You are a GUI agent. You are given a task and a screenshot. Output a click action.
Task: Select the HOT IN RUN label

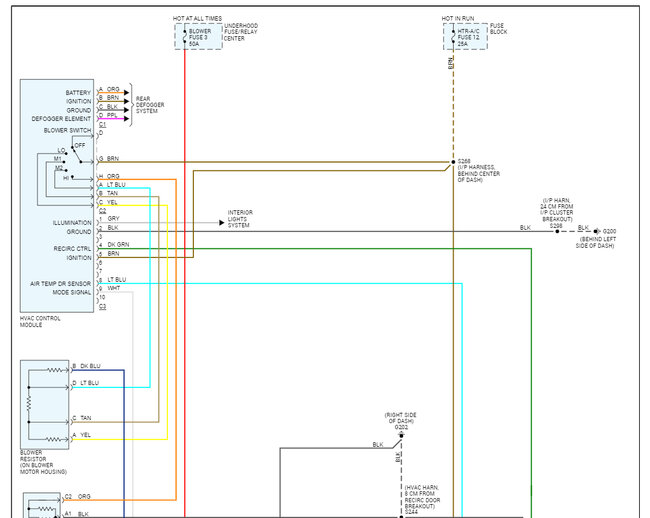[x=458, y=19]
